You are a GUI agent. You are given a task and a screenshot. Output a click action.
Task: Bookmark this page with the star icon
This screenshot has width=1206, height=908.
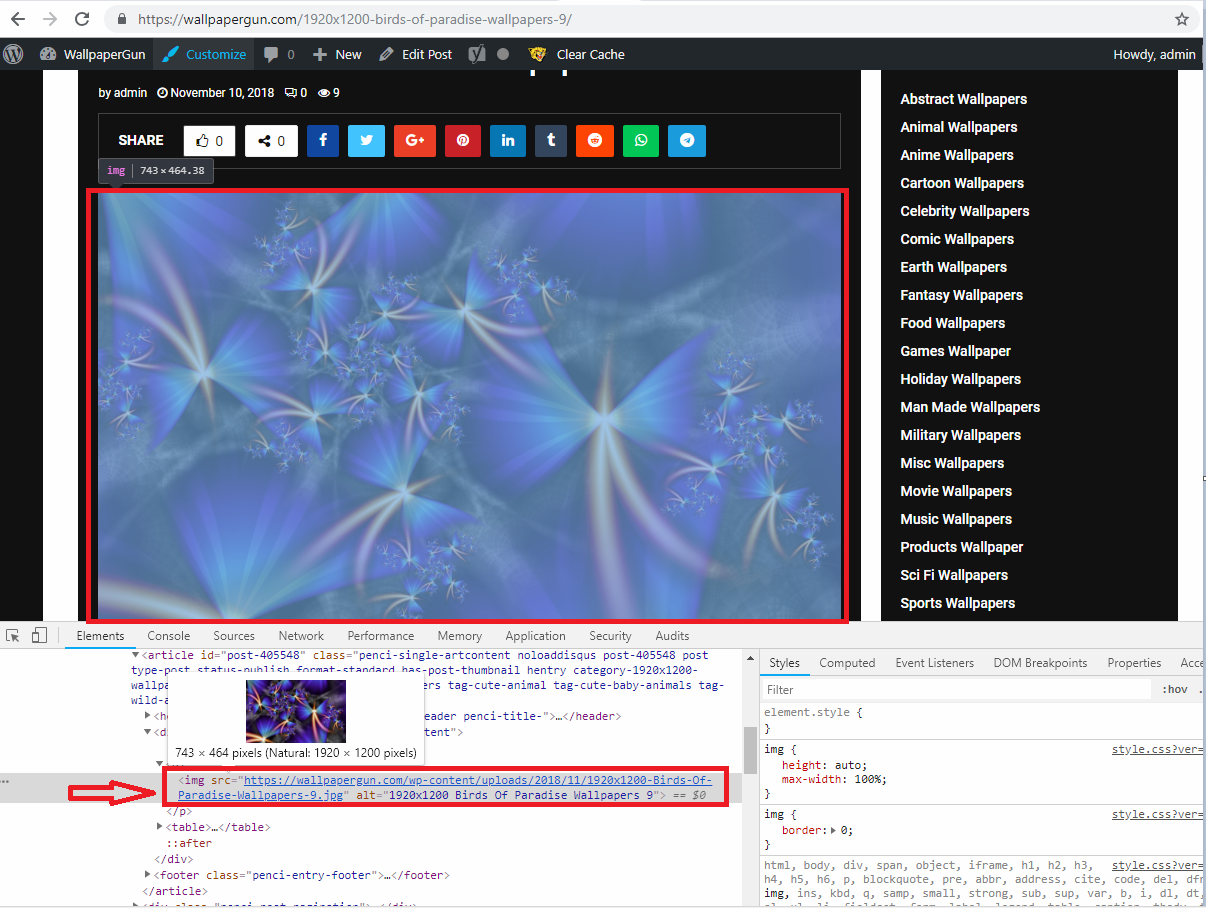click(1181, 19)
